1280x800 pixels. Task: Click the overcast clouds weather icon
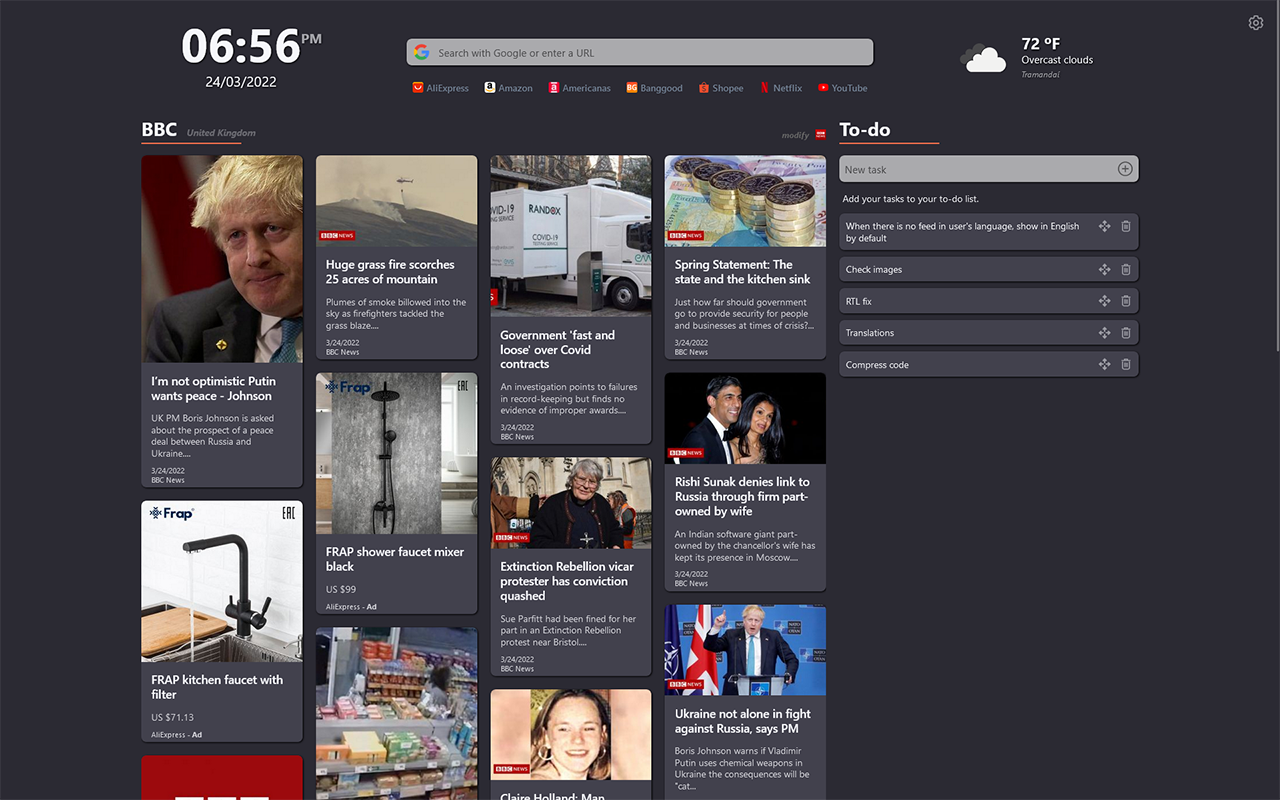coord(984,59)
